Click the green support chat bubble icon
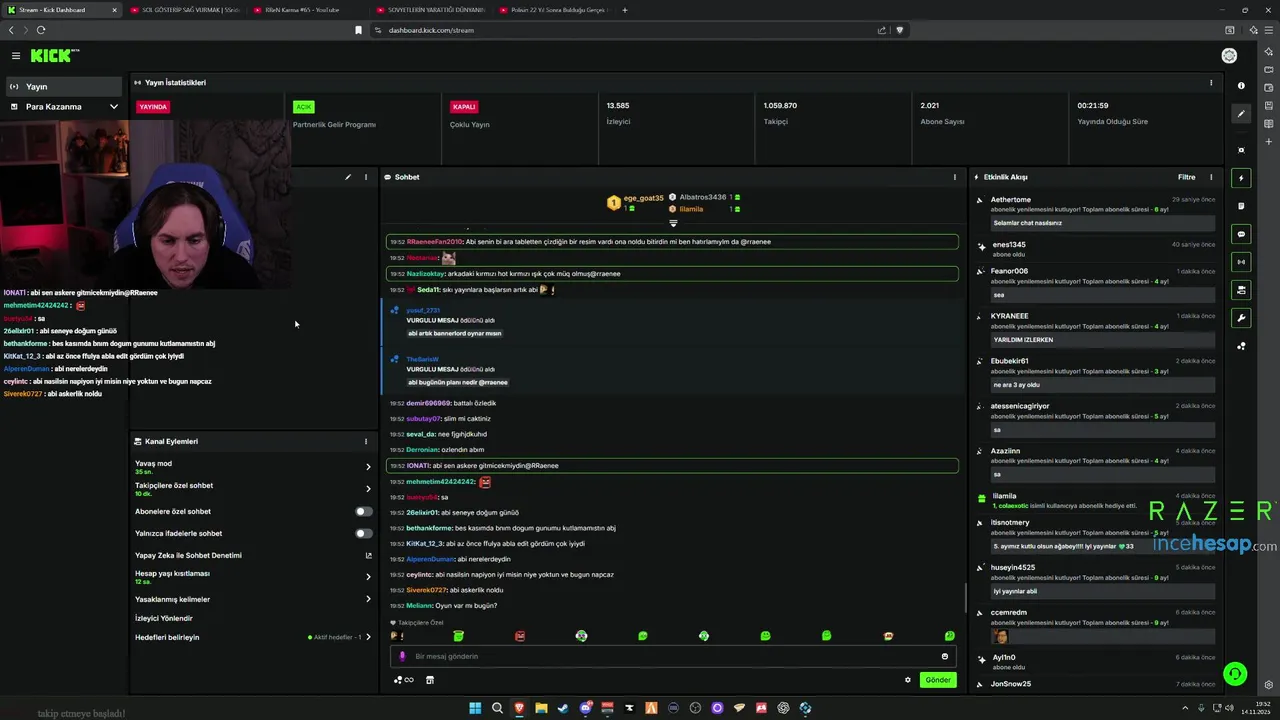 point(1235,674)
